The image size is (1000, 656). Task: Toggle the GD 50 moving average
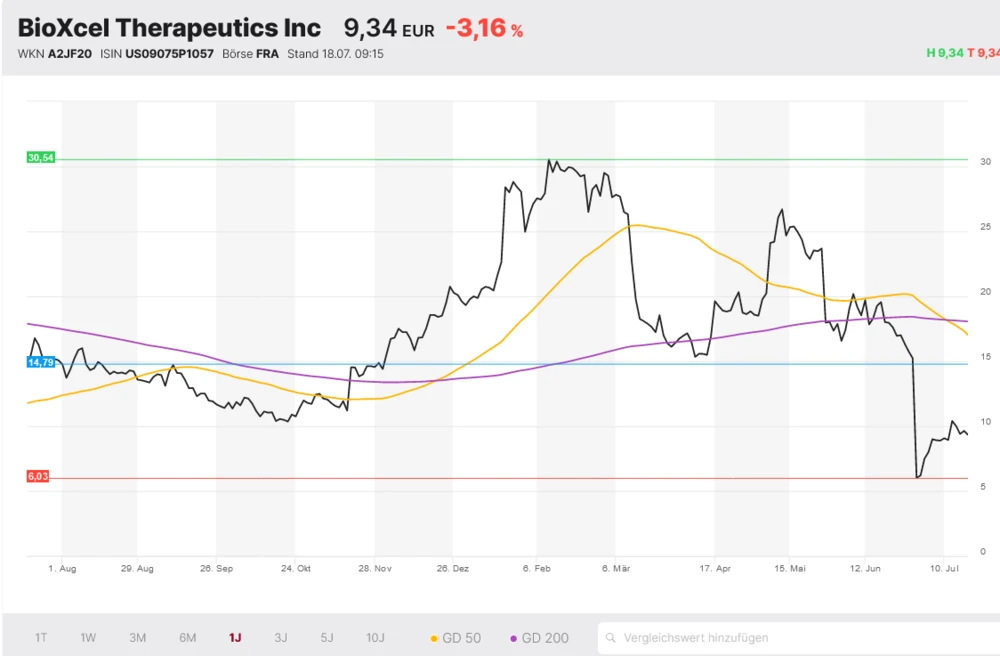pyautogui.click(x=461, y=638)
